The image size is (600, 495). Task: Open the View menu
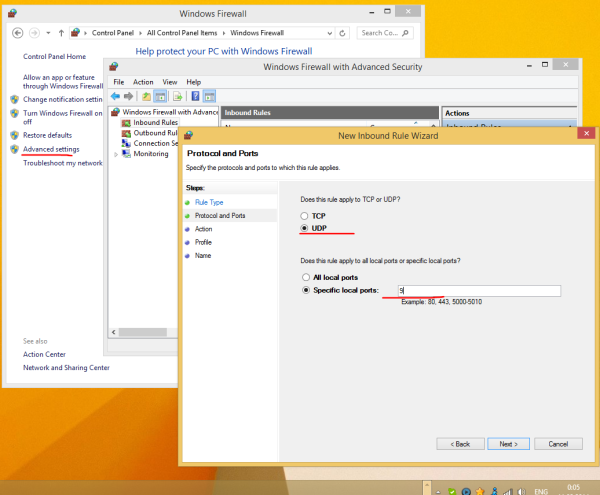click(169, 81)
